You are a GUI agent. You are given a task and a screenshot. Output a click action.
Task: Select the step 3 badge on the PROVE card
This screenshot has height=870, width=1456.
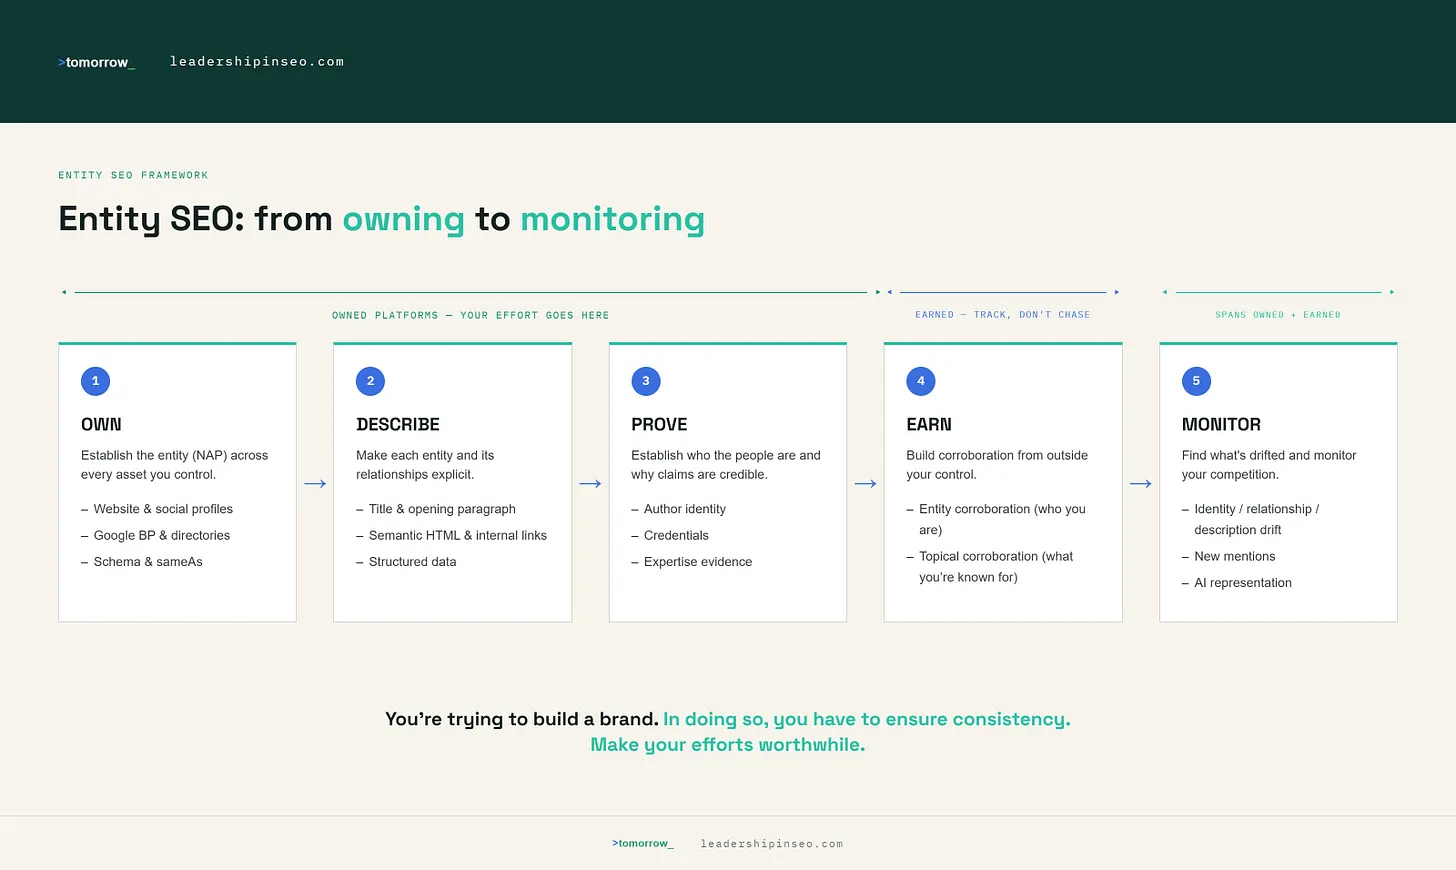pos(646,381)
